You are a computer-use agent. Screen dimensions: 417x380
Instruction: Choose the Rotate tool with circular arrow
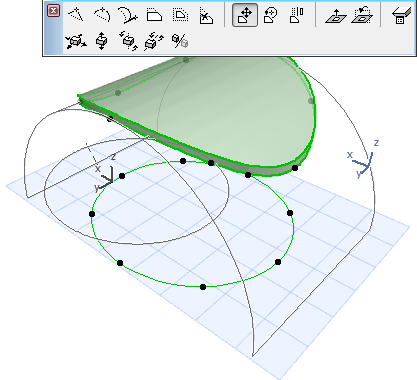pos(270,15)
